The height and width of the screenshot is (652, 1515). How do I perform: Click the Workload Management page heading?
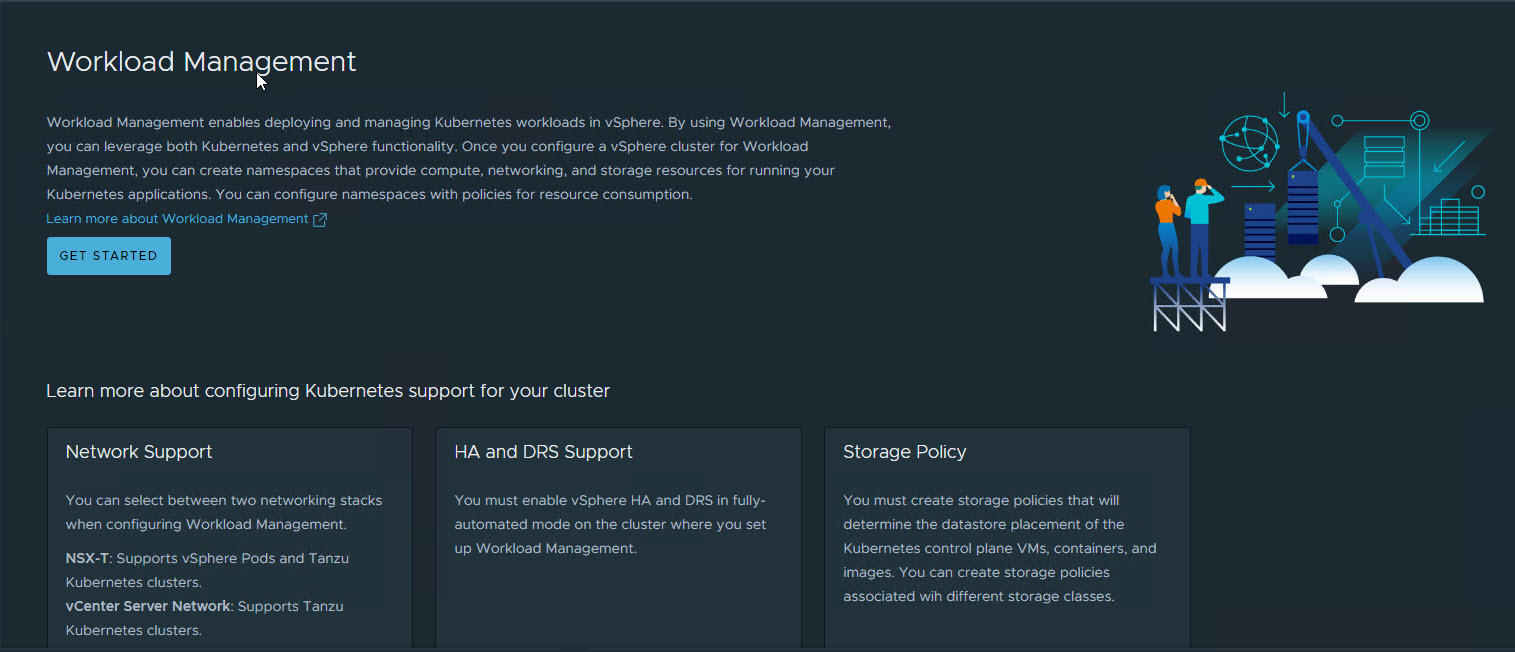(201, 62)
